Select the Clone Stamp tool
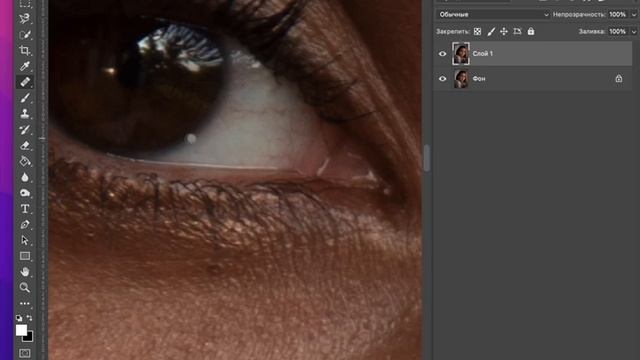This screenshot has width=640, height=360. tap(24, 113)
